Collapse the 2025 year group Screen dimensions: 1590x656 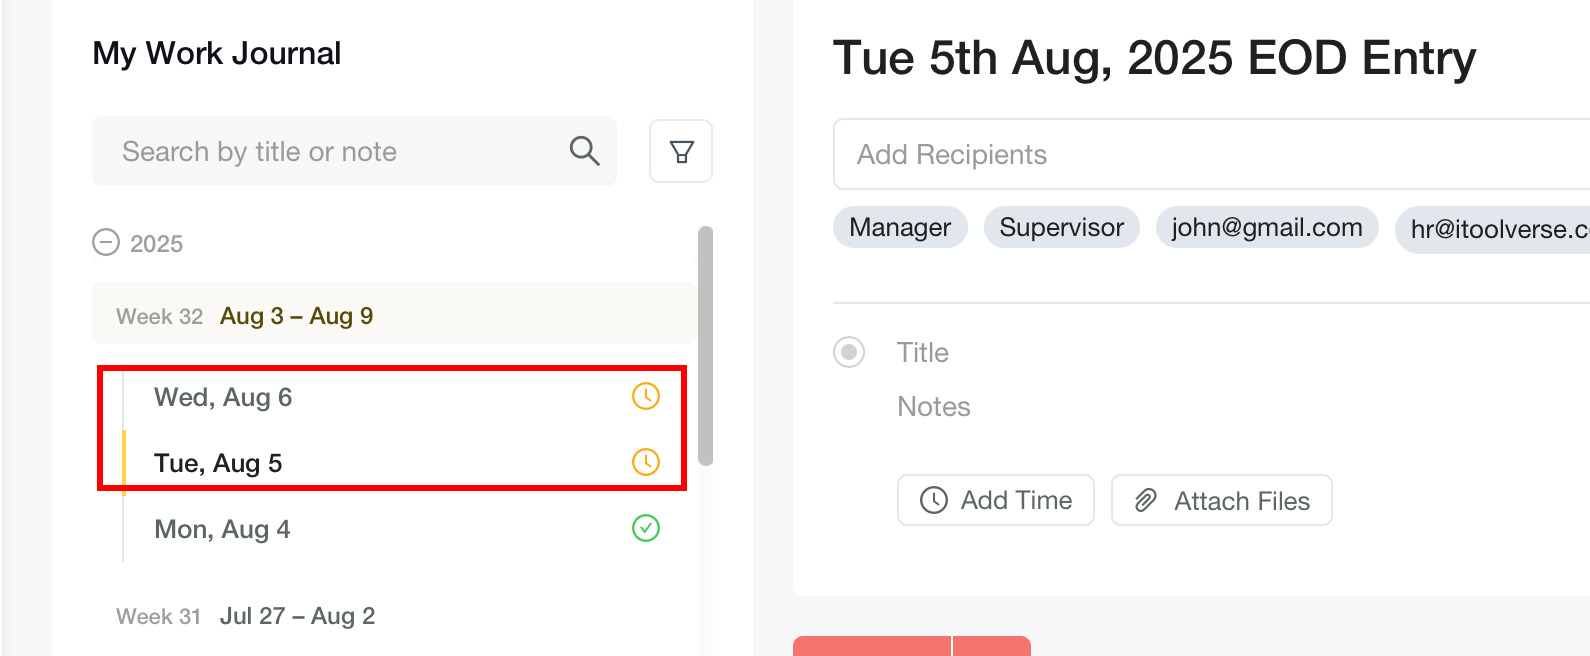pos(105,243)
